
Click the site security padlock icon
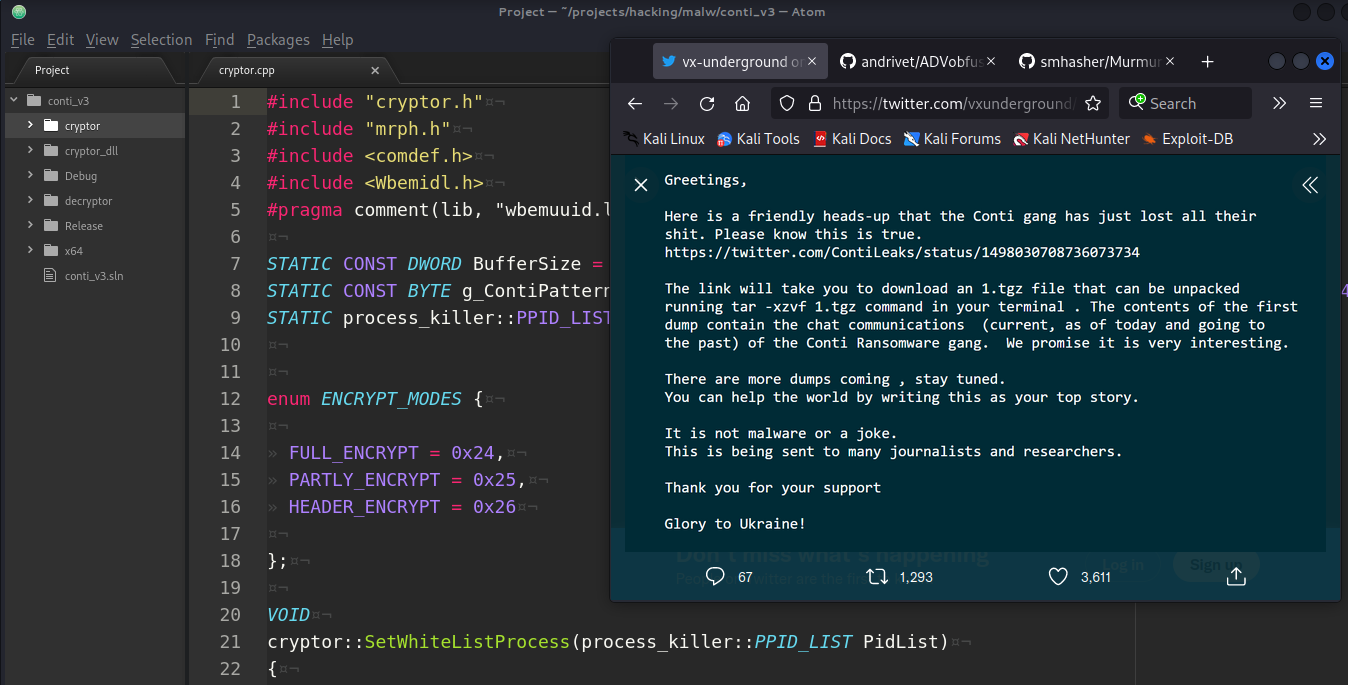pos(814,103)
